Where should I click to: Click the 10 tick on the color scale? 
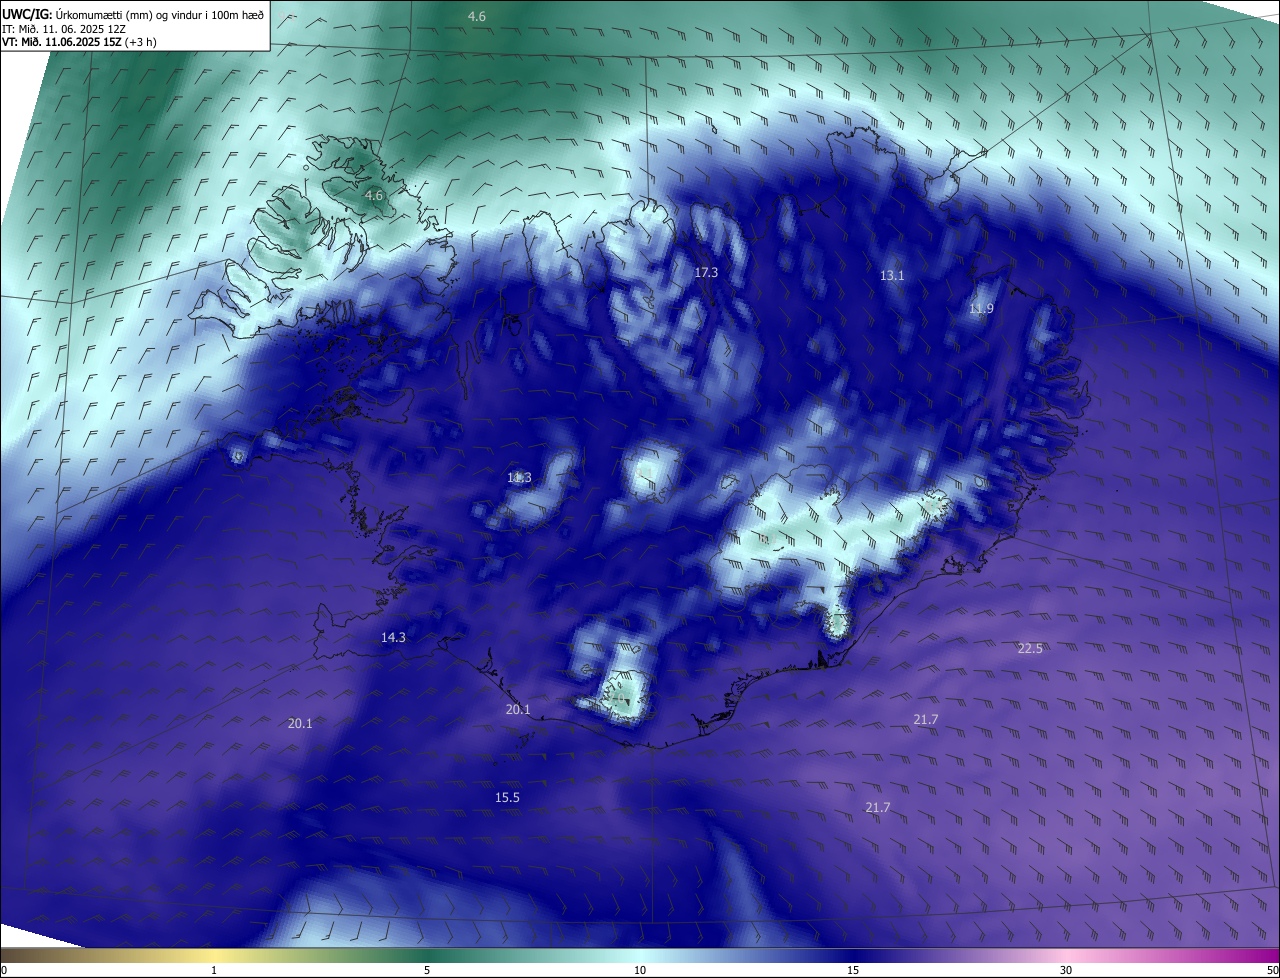640,970
